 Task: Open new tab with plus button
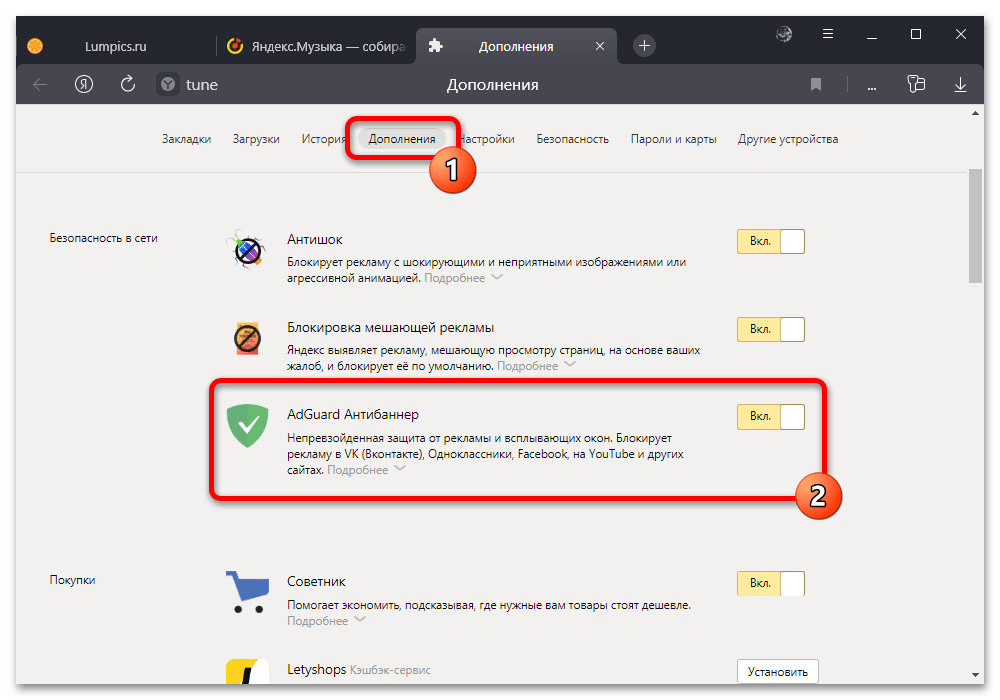645,46
